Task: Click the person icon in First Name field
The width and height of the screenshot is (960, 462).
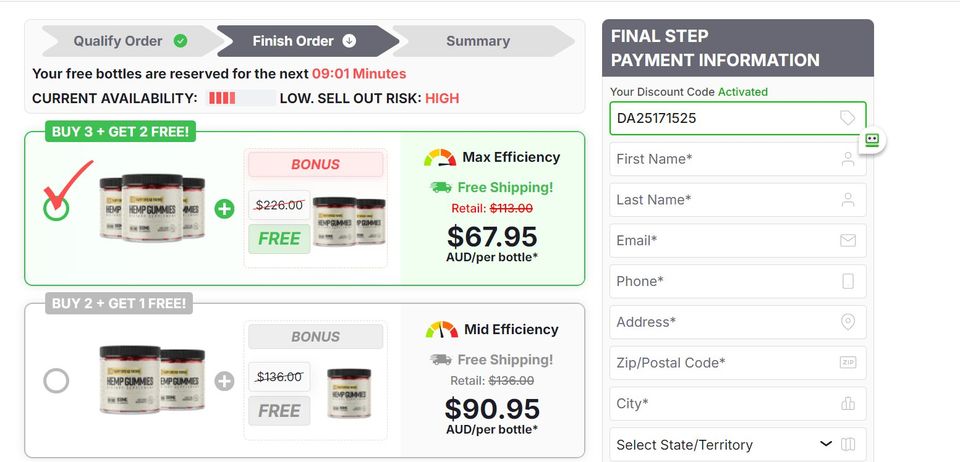Action: [848, 159]
